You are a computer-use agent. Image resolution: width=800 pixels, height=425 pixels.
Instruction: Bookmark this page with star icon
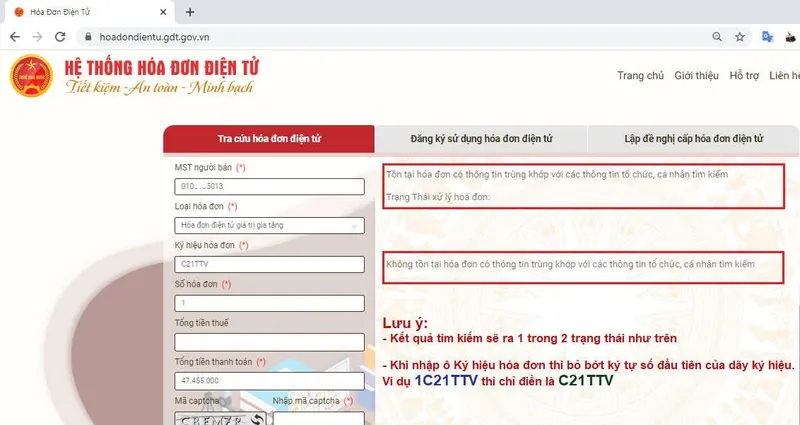[x=740, y=37]
